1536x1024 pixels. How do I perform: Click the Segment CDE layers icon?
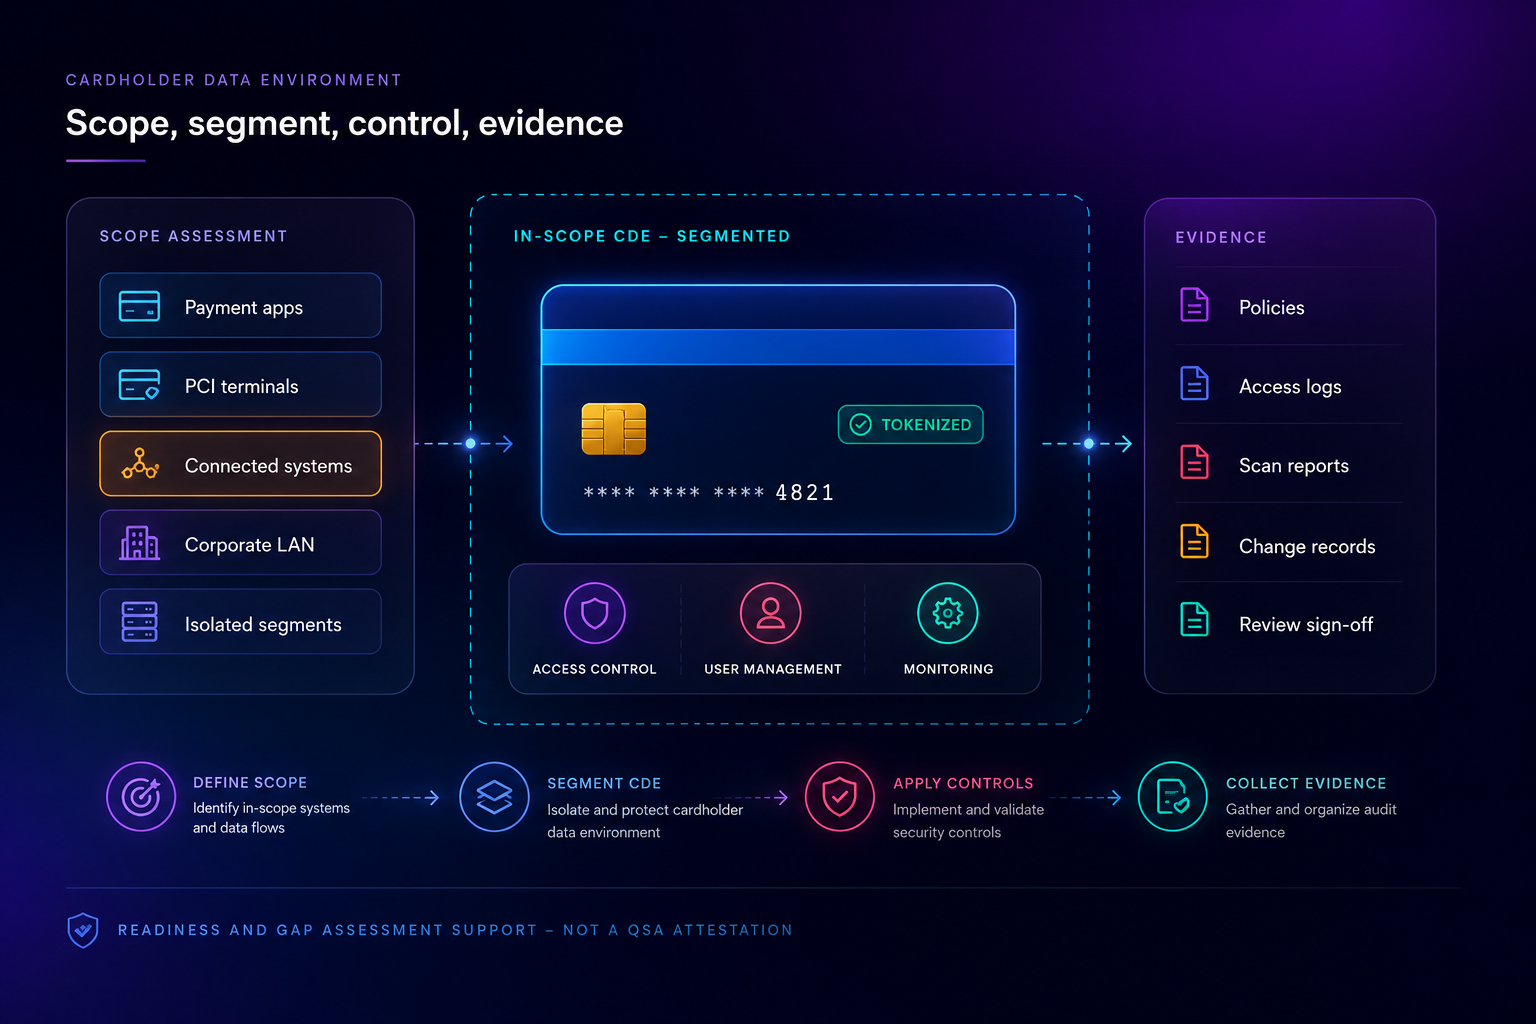click(x=494, y=797)
